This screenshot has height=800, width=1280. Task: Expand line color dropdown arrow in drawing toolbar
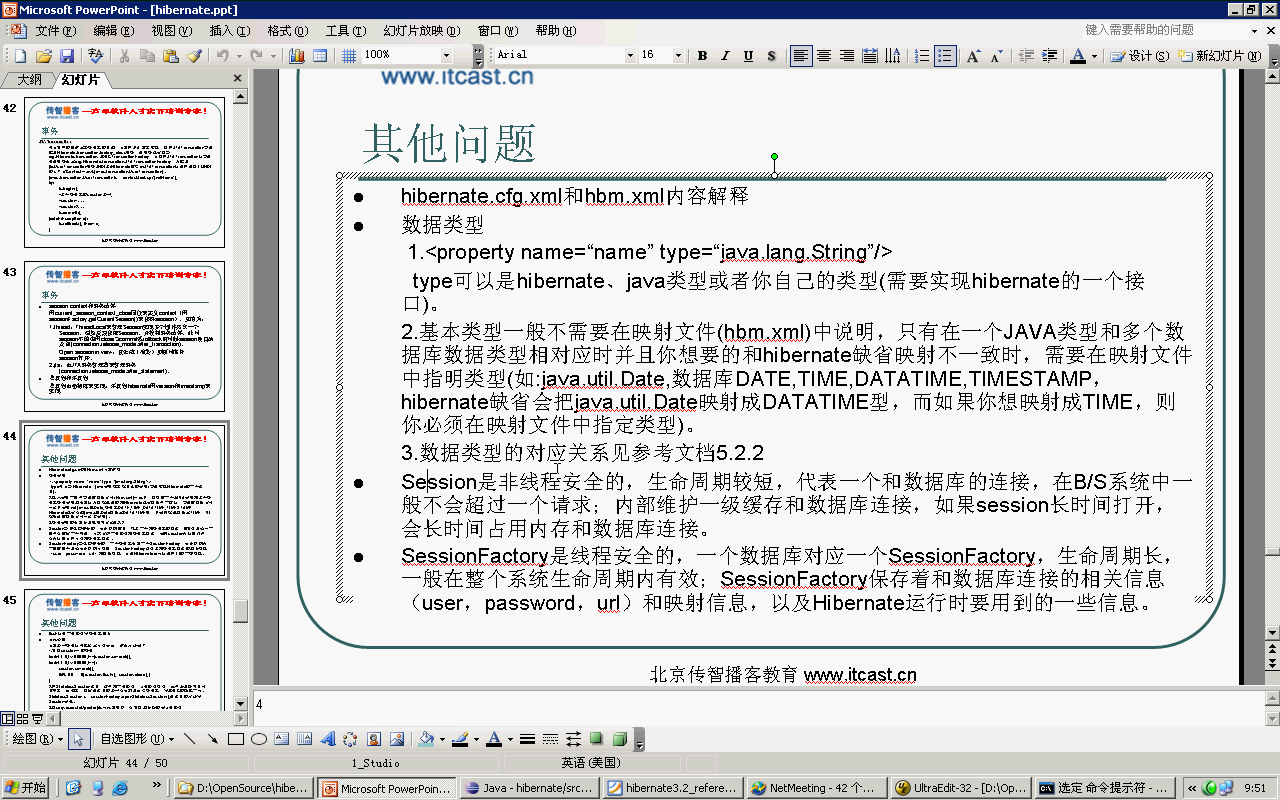coord(476,740)
